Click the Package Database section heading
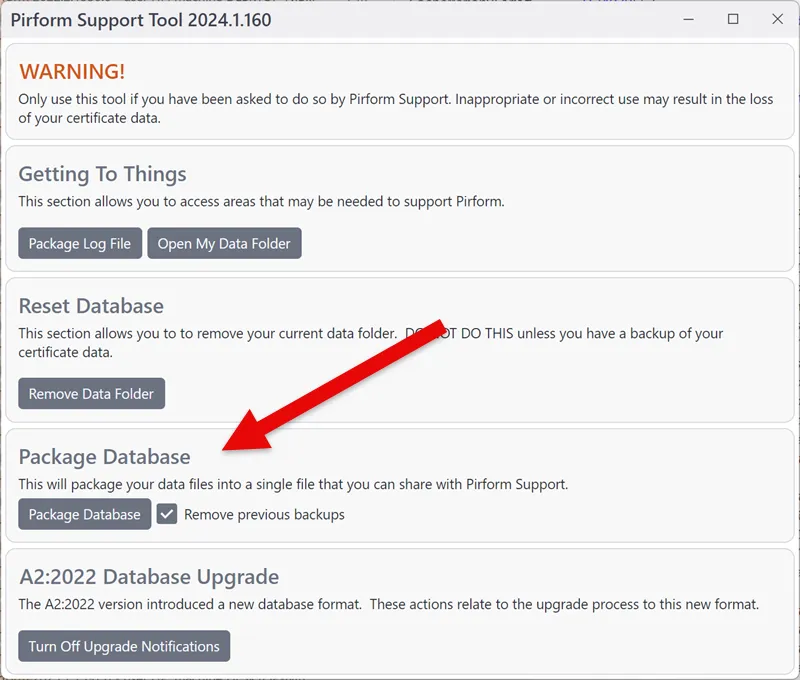 (x=105, y=457)
